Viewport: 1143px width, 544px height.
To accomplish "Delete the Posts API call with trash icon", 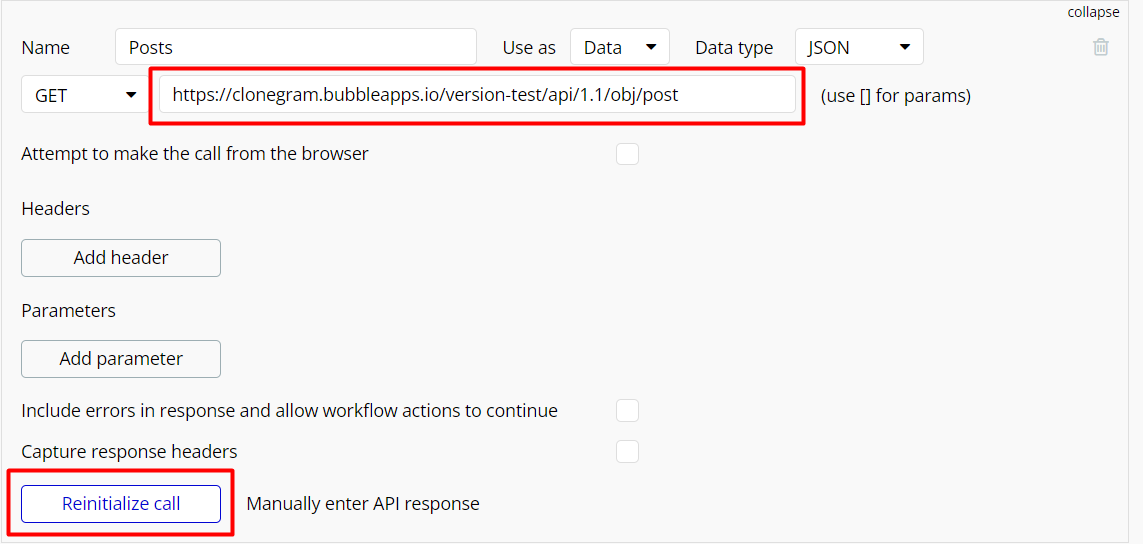I will pos(1100,47).
